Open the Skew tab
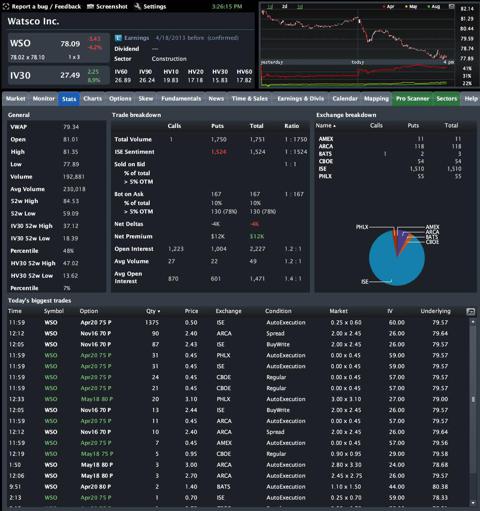 pyautogui.click(x=146, y=99)
